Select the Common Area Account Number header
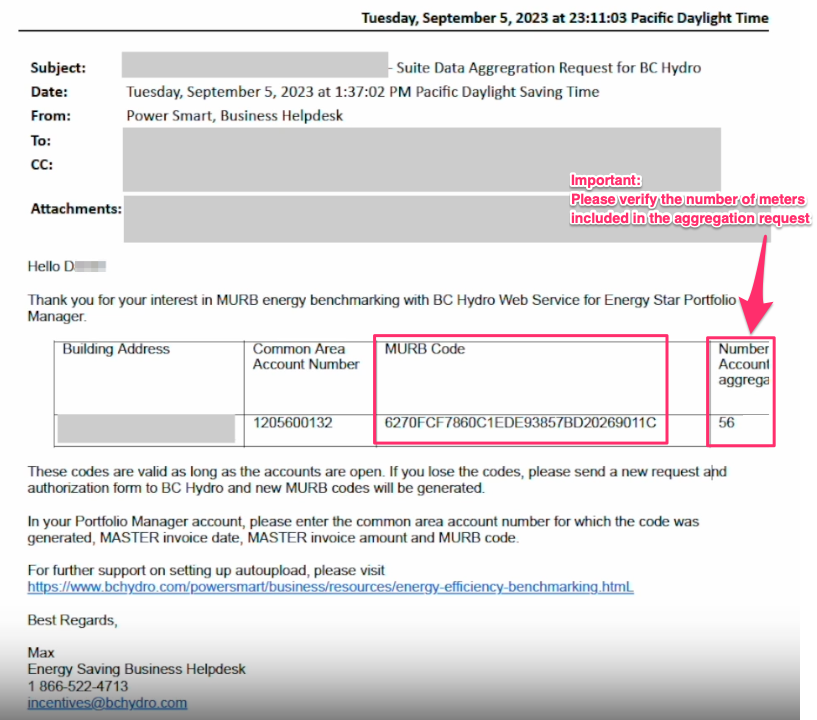 (x=305, y=357)
